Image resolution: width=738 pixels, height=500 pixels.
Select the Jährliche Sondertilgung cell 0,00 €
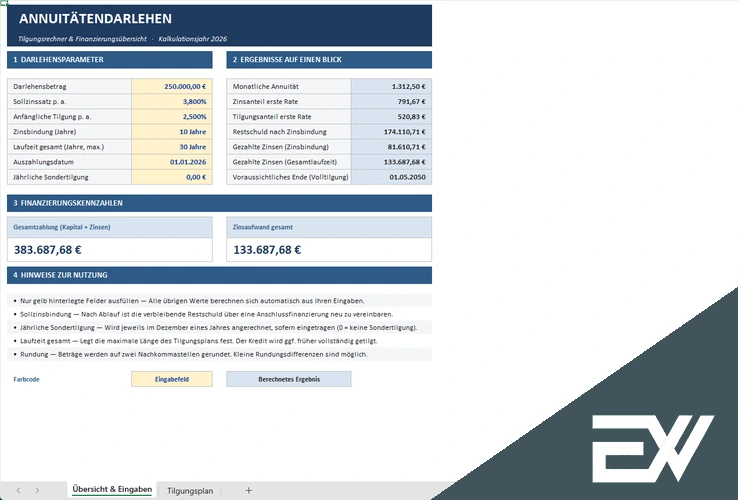coord(172,177)
